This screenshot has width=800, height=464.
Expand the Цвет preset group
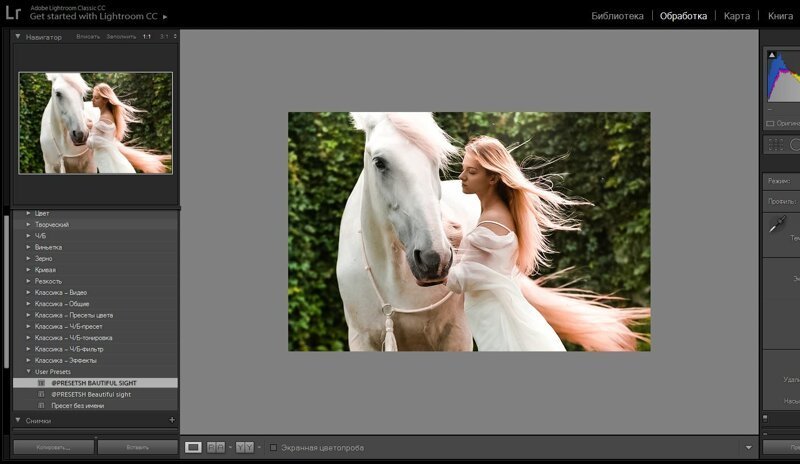(x=29, y=213)
